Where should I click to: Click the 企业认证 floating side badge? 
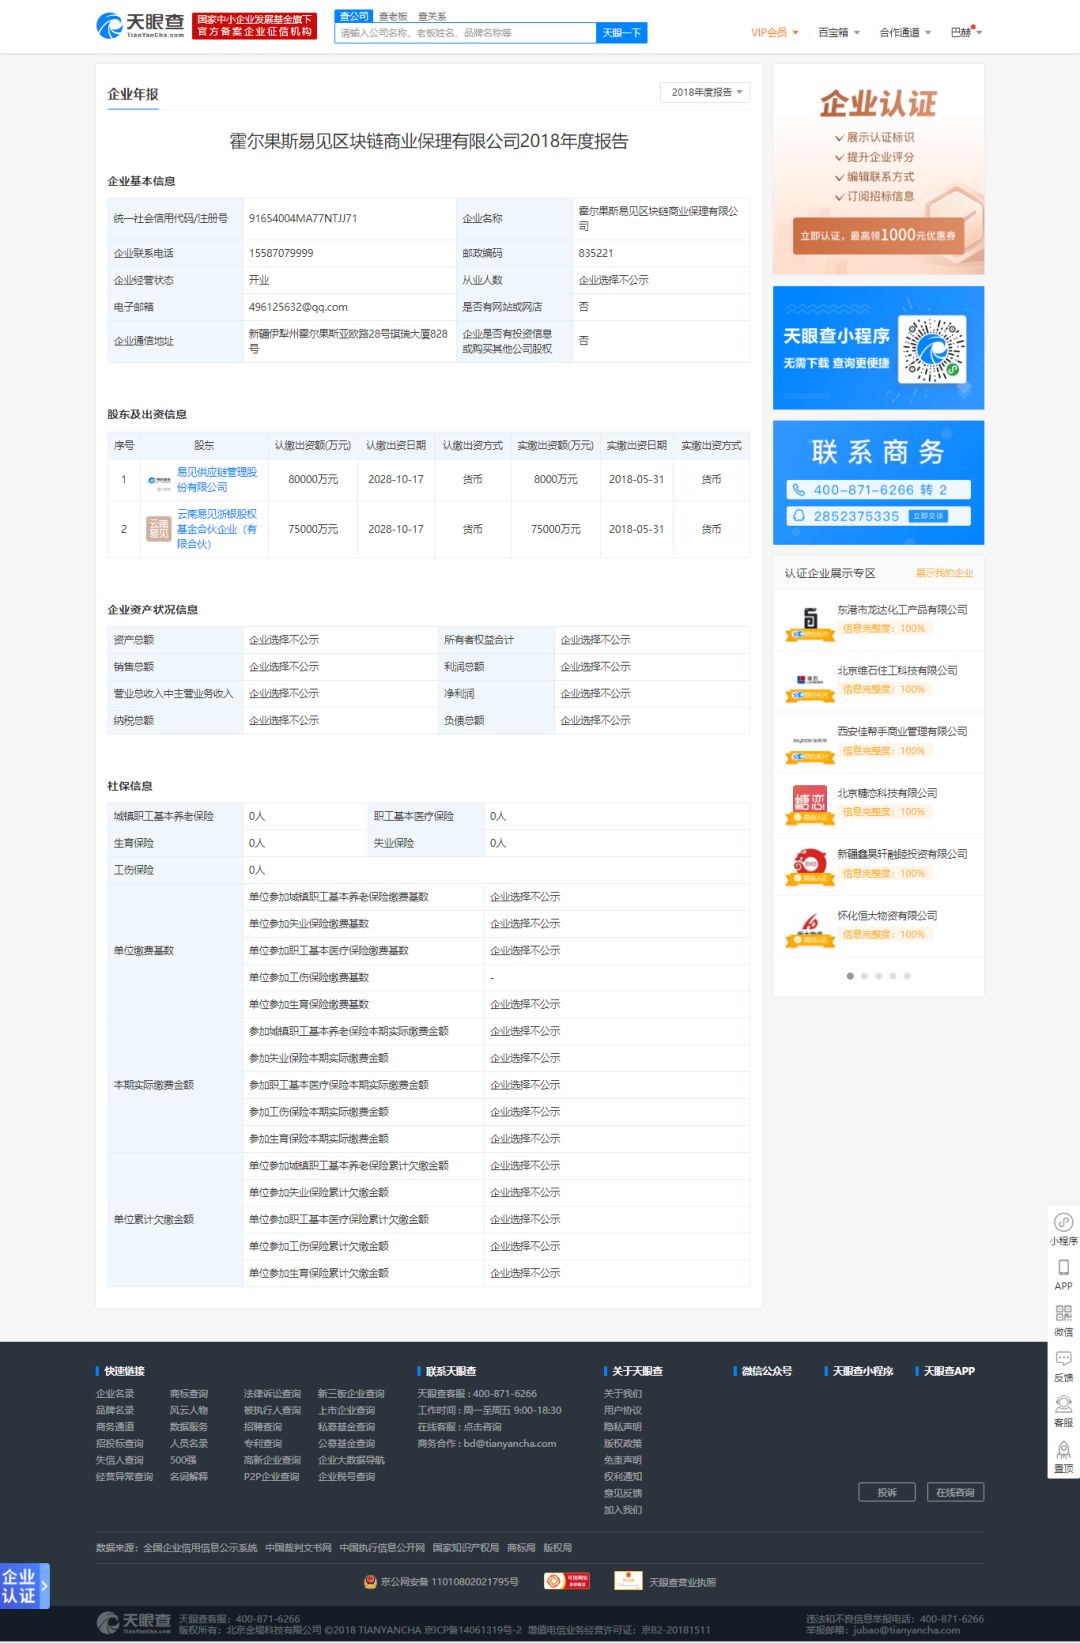pyautogui.click(x=24, y=1586)
